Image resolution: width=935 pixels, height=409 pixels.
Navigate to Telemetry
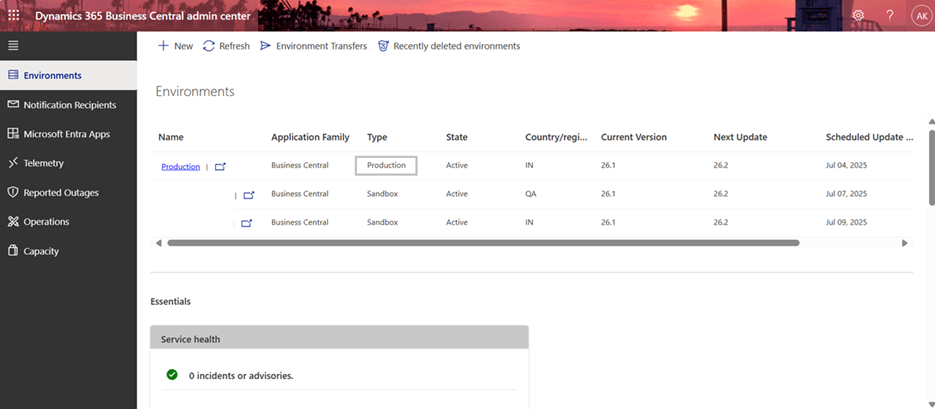(x=44, y=163)
